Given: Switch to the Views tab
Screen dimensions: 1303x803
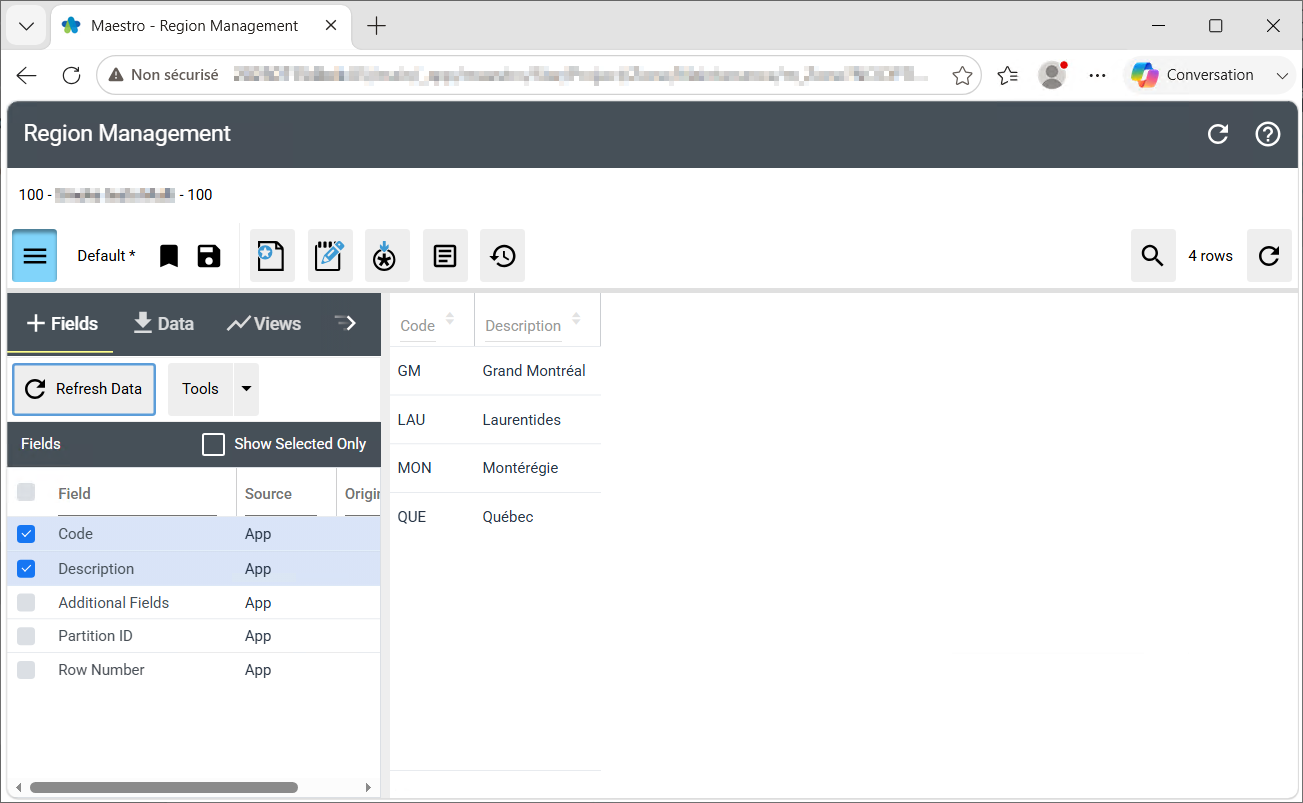Looking at the screenshot, I should click(x=264, y=323).
